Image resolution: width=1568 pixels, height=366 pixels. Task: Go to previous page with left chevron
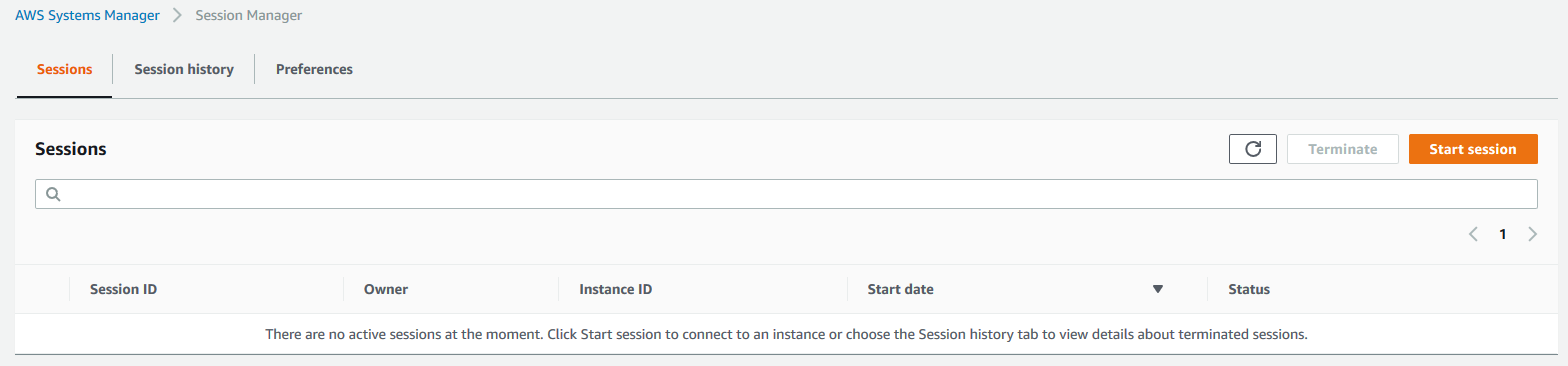coord(1473,234)
